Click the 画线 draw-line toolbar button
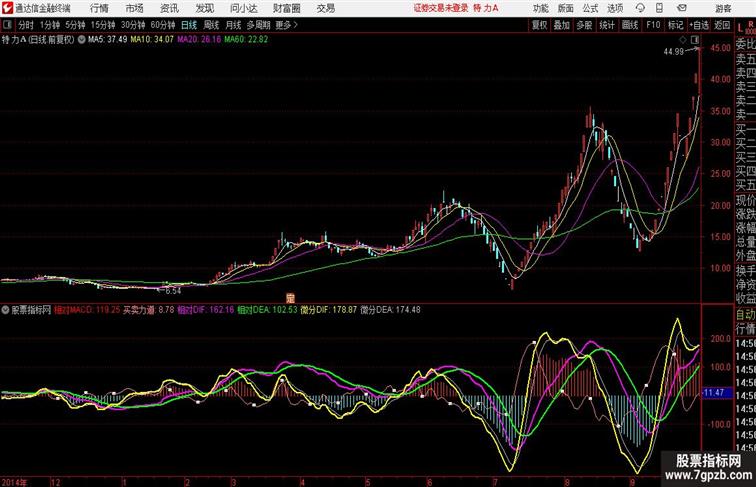The width and height of the screenshot is (756, 487). tap(630, 25)
